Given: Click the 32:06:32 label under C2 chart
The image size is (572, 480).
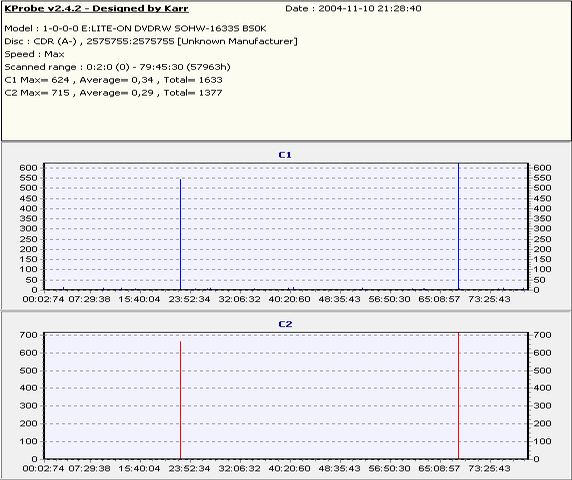Looking at the screenshot, I should 240,468.
